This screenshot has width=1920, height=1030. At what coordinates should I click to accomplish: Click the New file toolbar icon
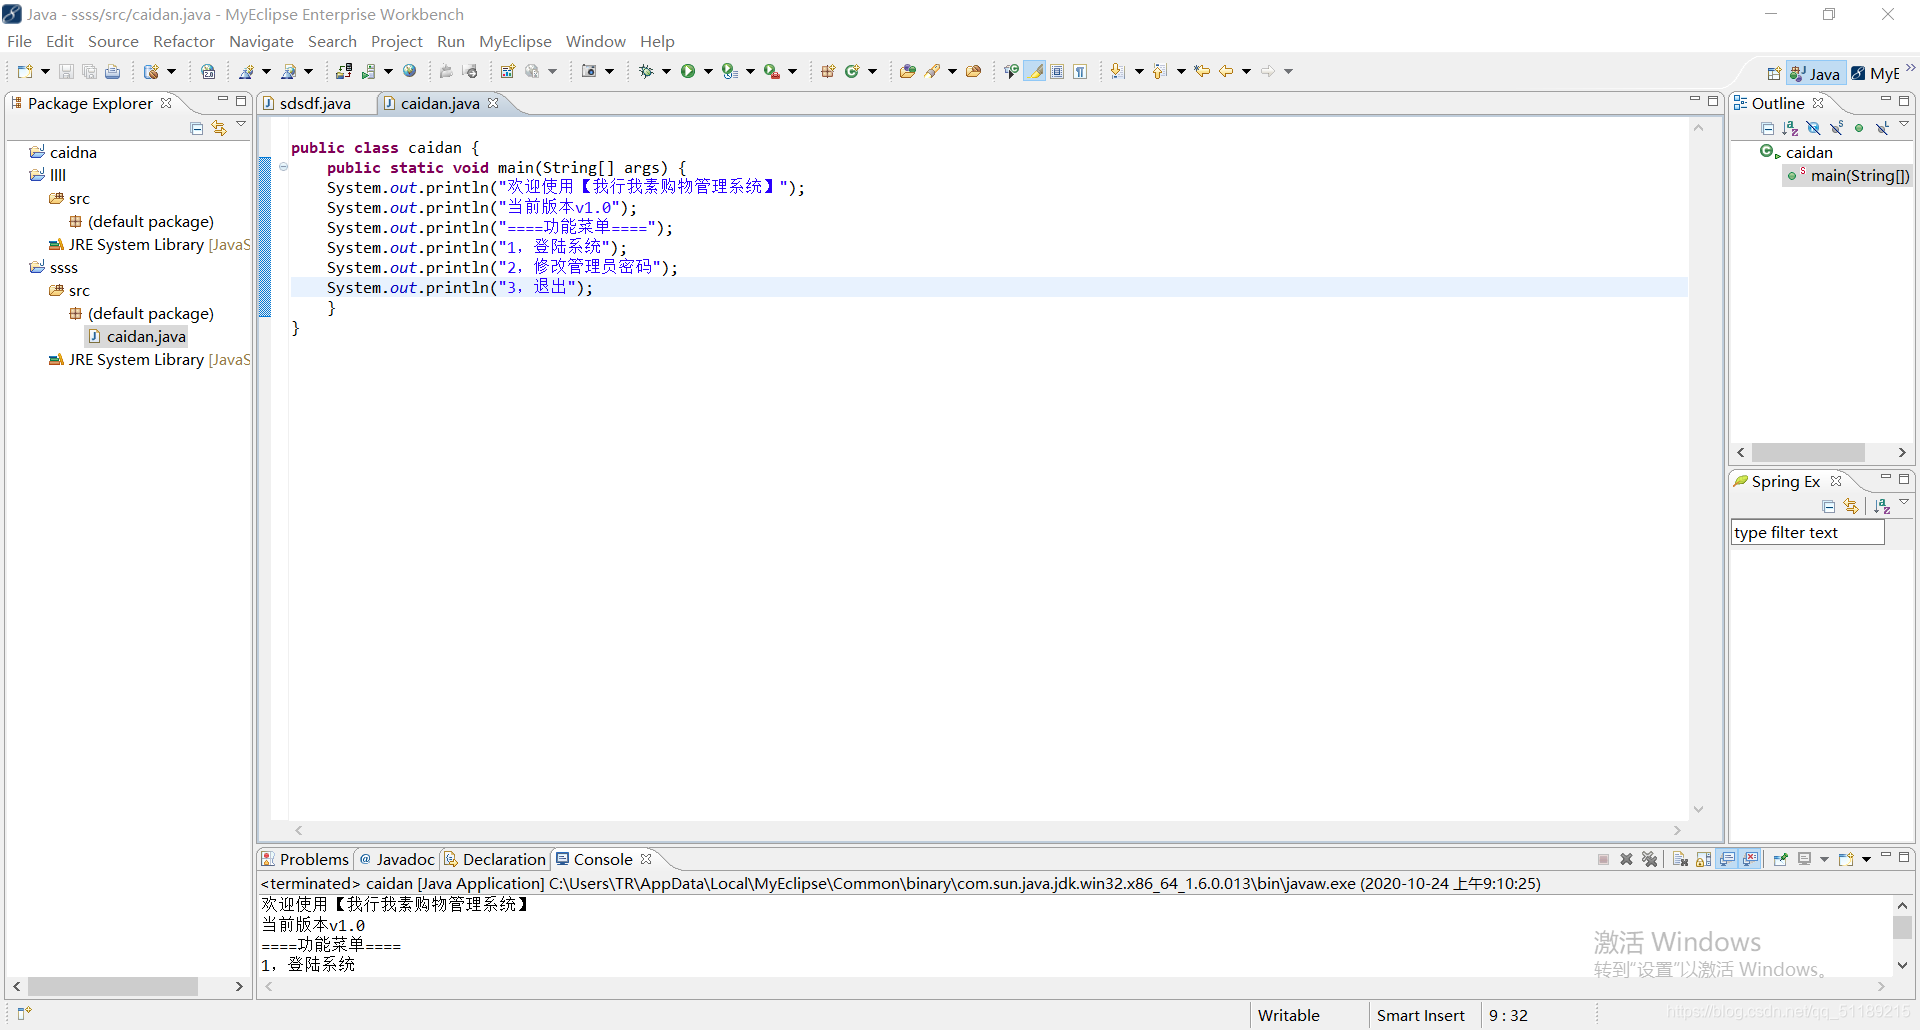click(25, 71)
